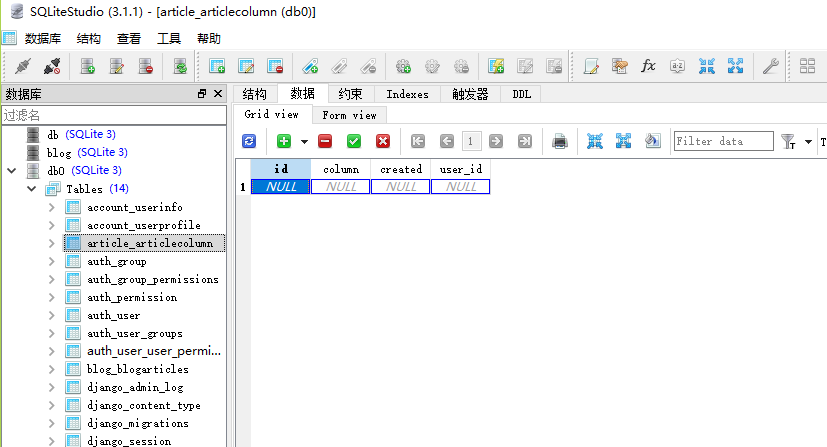
Task: Click the remove database icon
Action: (x=146, y=66)
